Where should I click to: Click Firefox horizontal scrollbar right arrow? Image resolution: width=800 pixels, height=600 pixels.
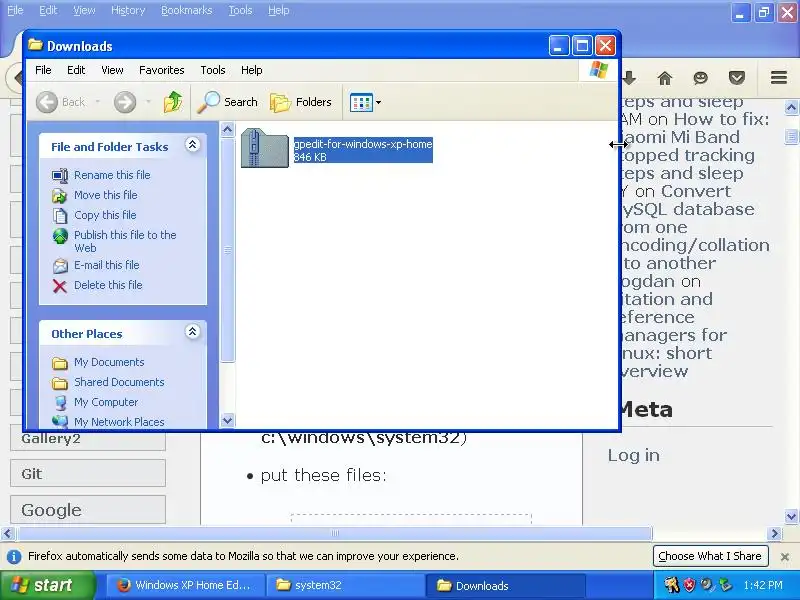775,534
